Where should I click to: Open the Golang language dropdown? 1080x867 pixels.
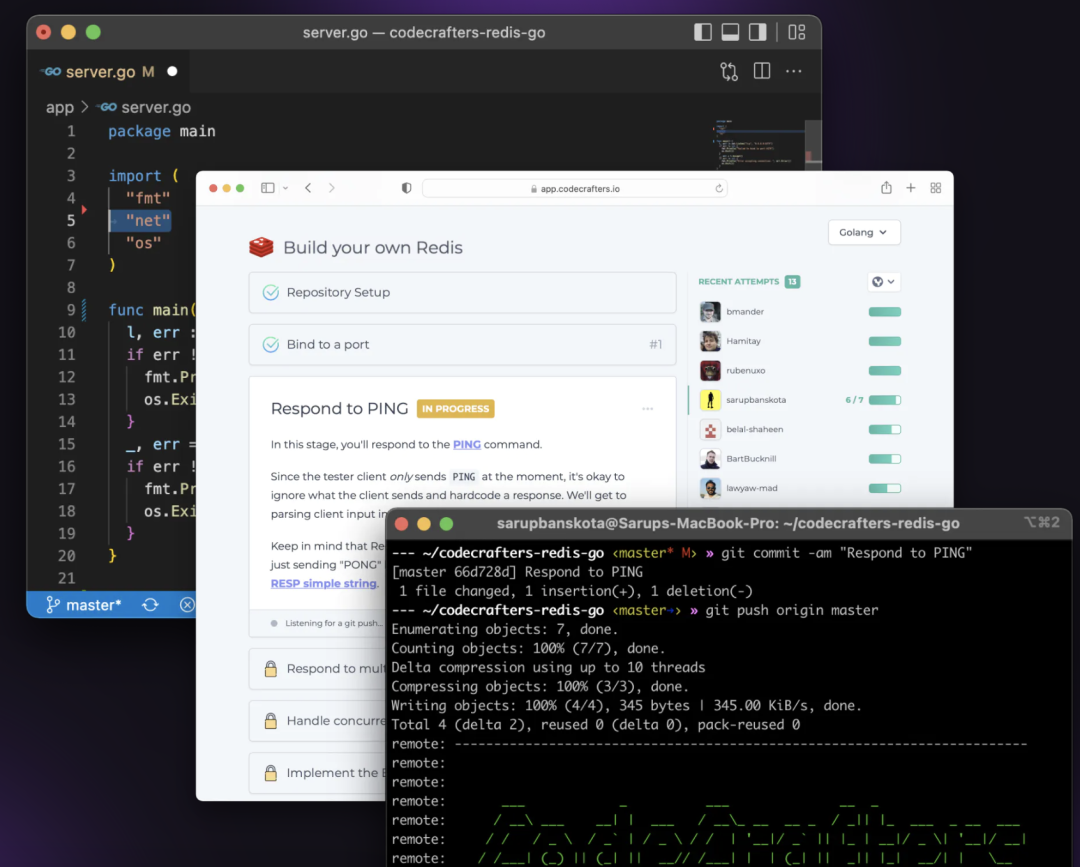pos(864,232)
